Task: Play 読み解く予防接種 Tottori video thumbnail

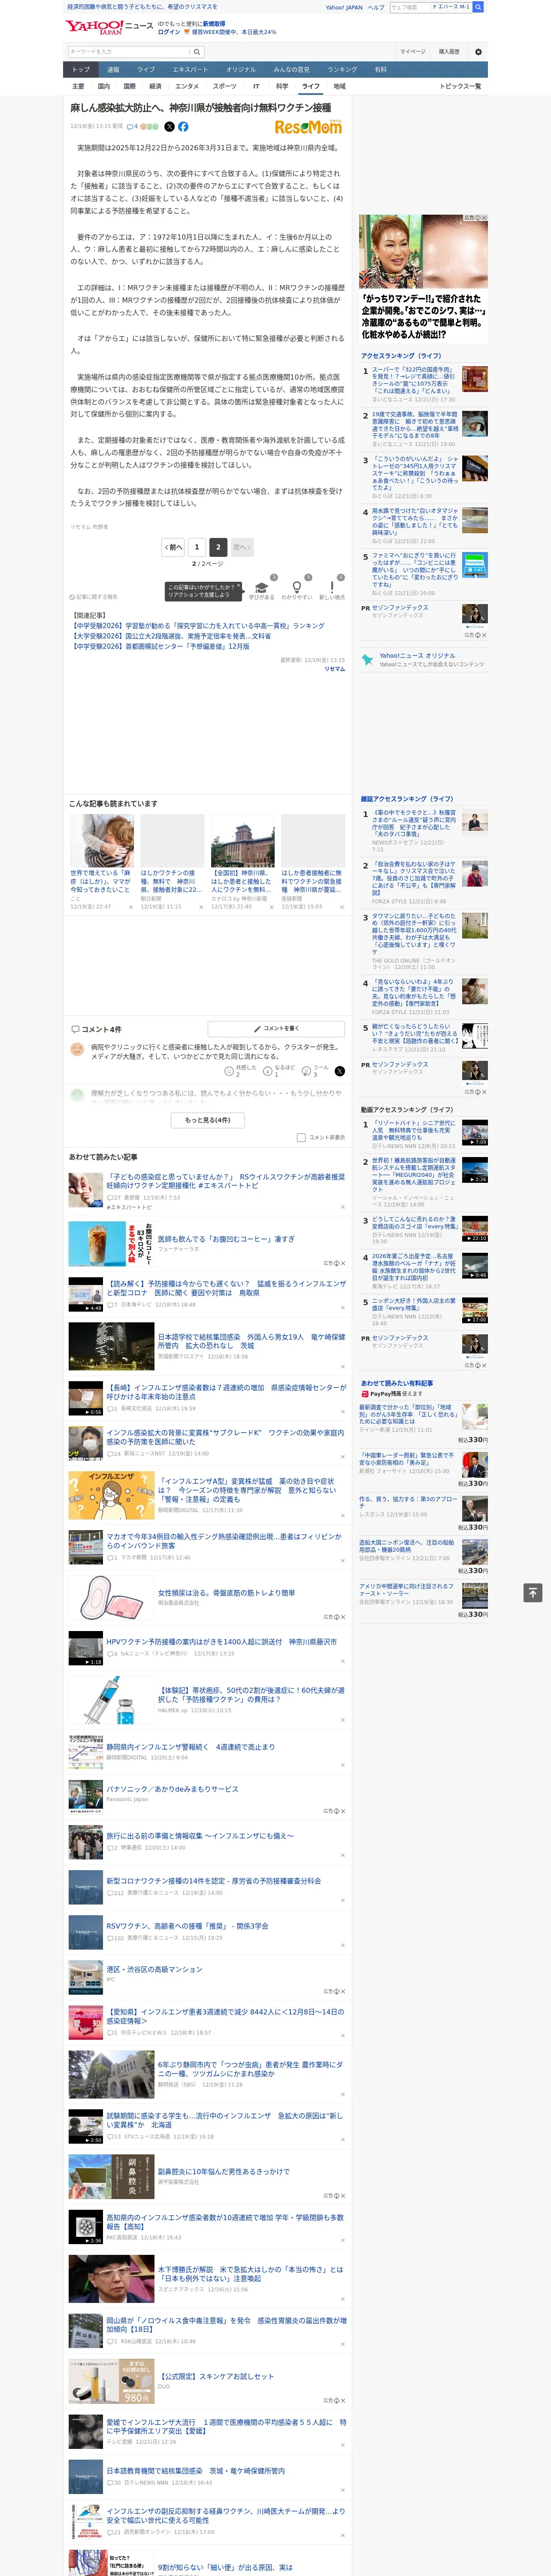Action: tap(86, 1294)
